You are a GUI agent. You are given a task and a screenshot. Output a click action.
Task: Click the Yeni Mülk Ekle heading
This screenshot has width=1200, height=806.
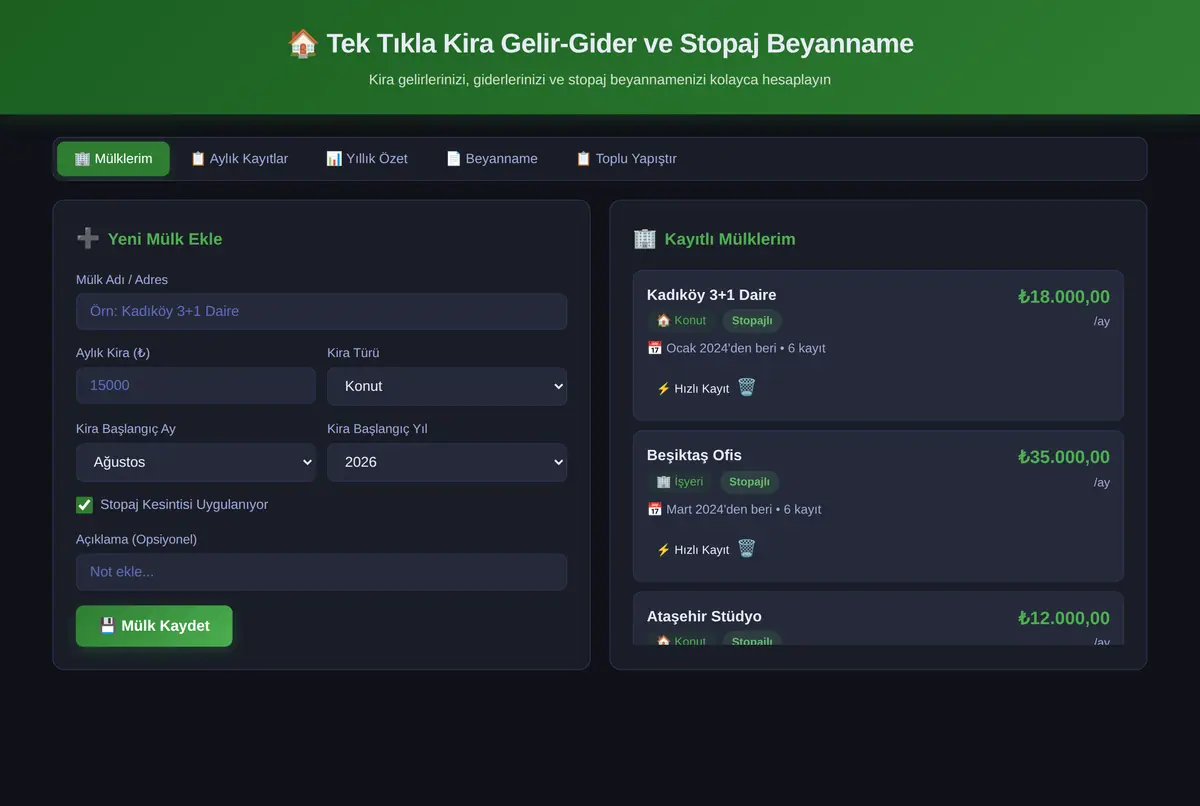point(165,239)
